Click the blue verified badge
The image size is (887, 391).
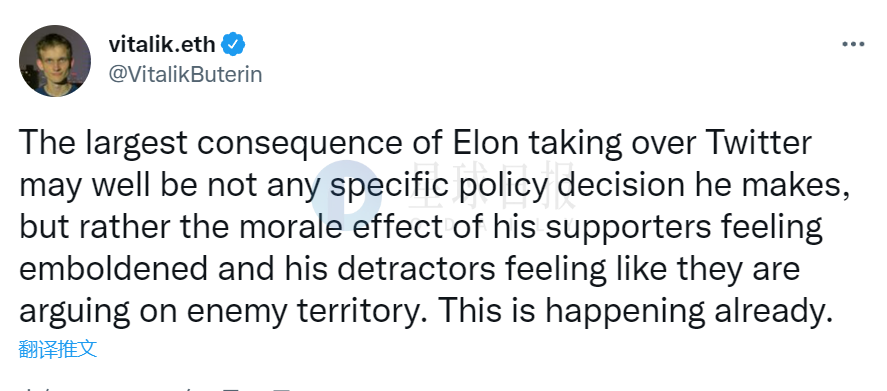(x=233, y=44)
